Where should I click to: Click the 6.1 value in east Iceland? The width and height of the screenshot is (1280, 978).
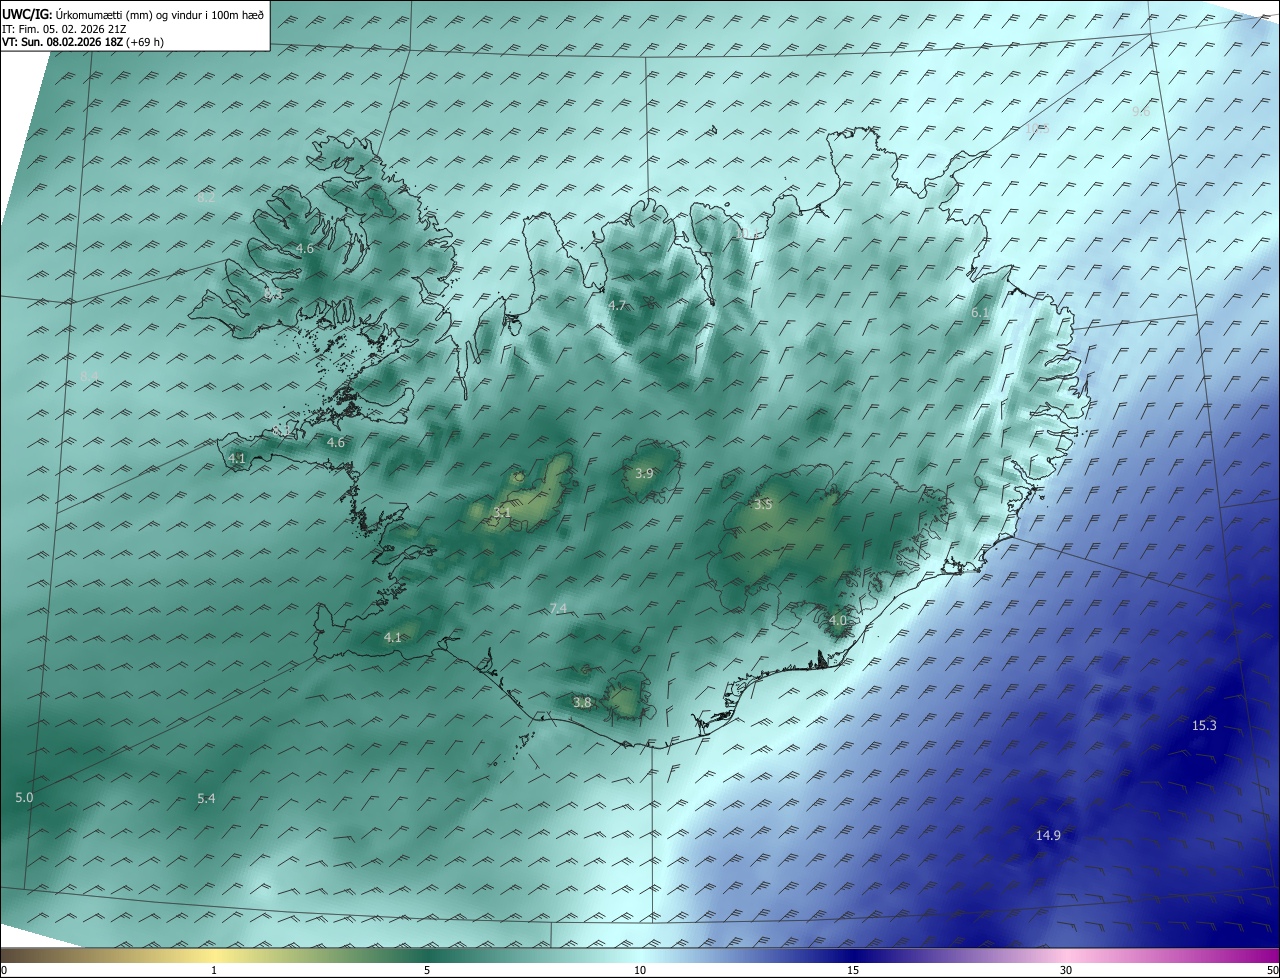pyautogui.click(x=980, y=313)
